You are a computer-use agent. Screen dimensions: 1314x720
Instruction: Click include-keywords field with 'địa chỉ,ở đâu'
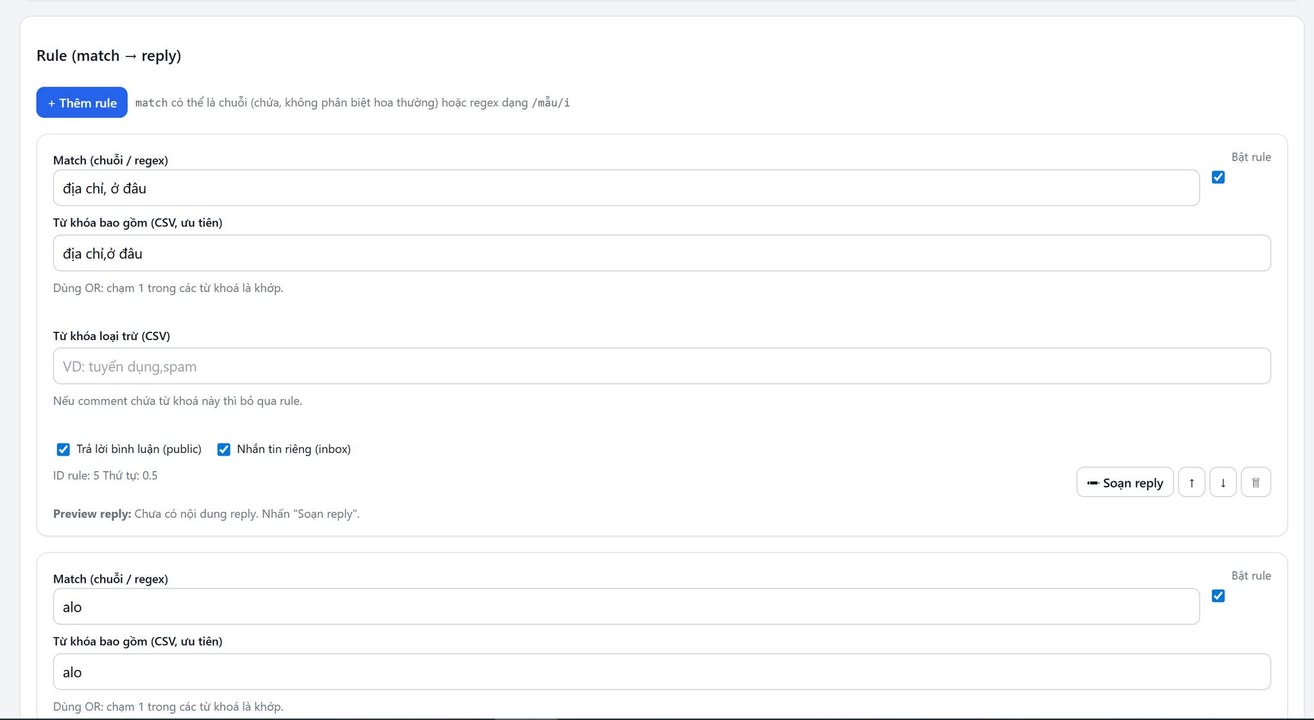click(661, 253)
